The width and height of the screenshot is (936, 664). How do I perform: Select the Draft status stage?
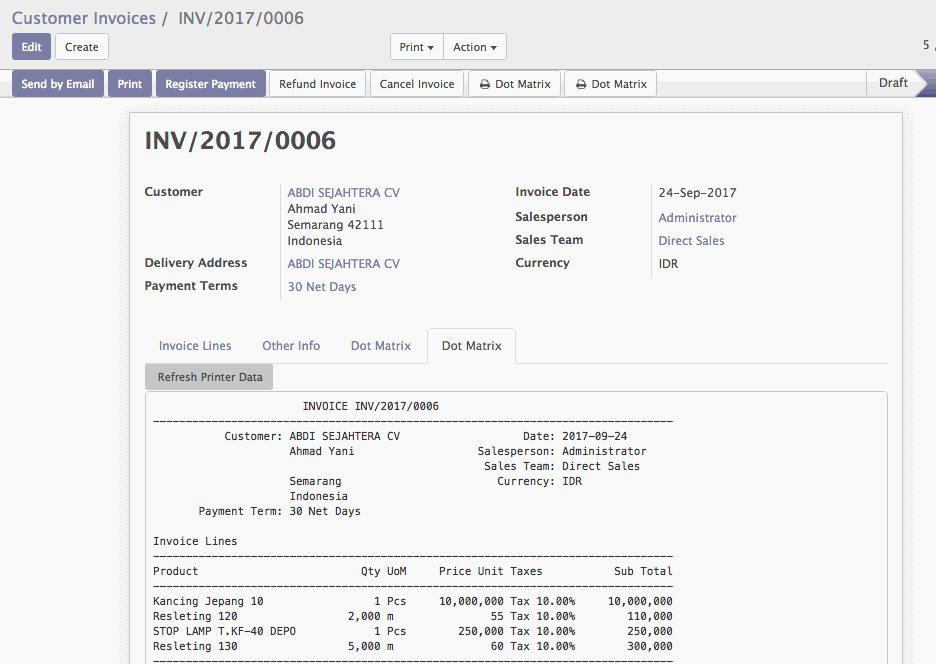pos(893,83)
